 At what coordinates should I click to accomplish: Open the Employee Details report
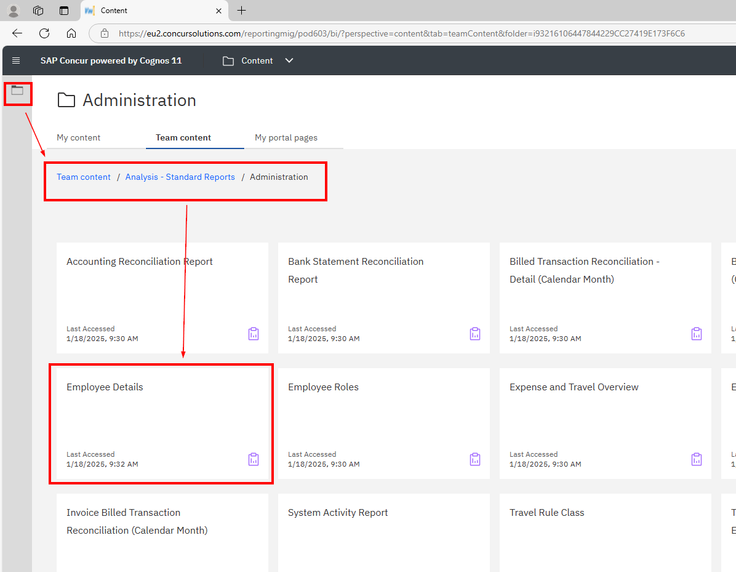tap(162, 423)
